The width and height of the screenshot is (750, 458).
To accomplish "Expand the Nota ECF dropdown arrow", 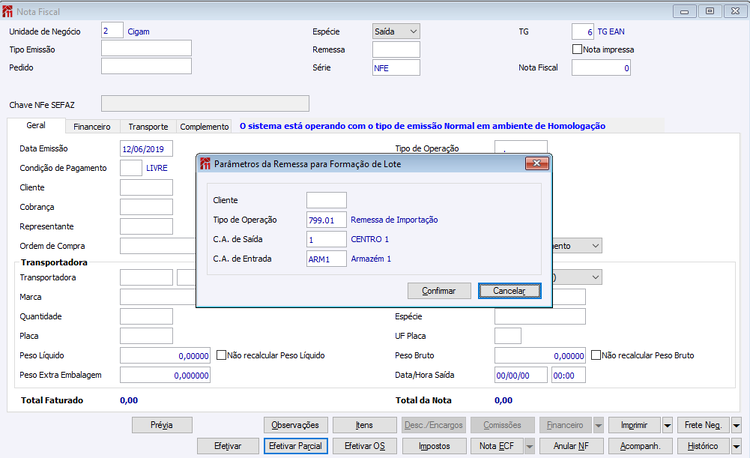I will pyautogui.click(x=529, y=446).
